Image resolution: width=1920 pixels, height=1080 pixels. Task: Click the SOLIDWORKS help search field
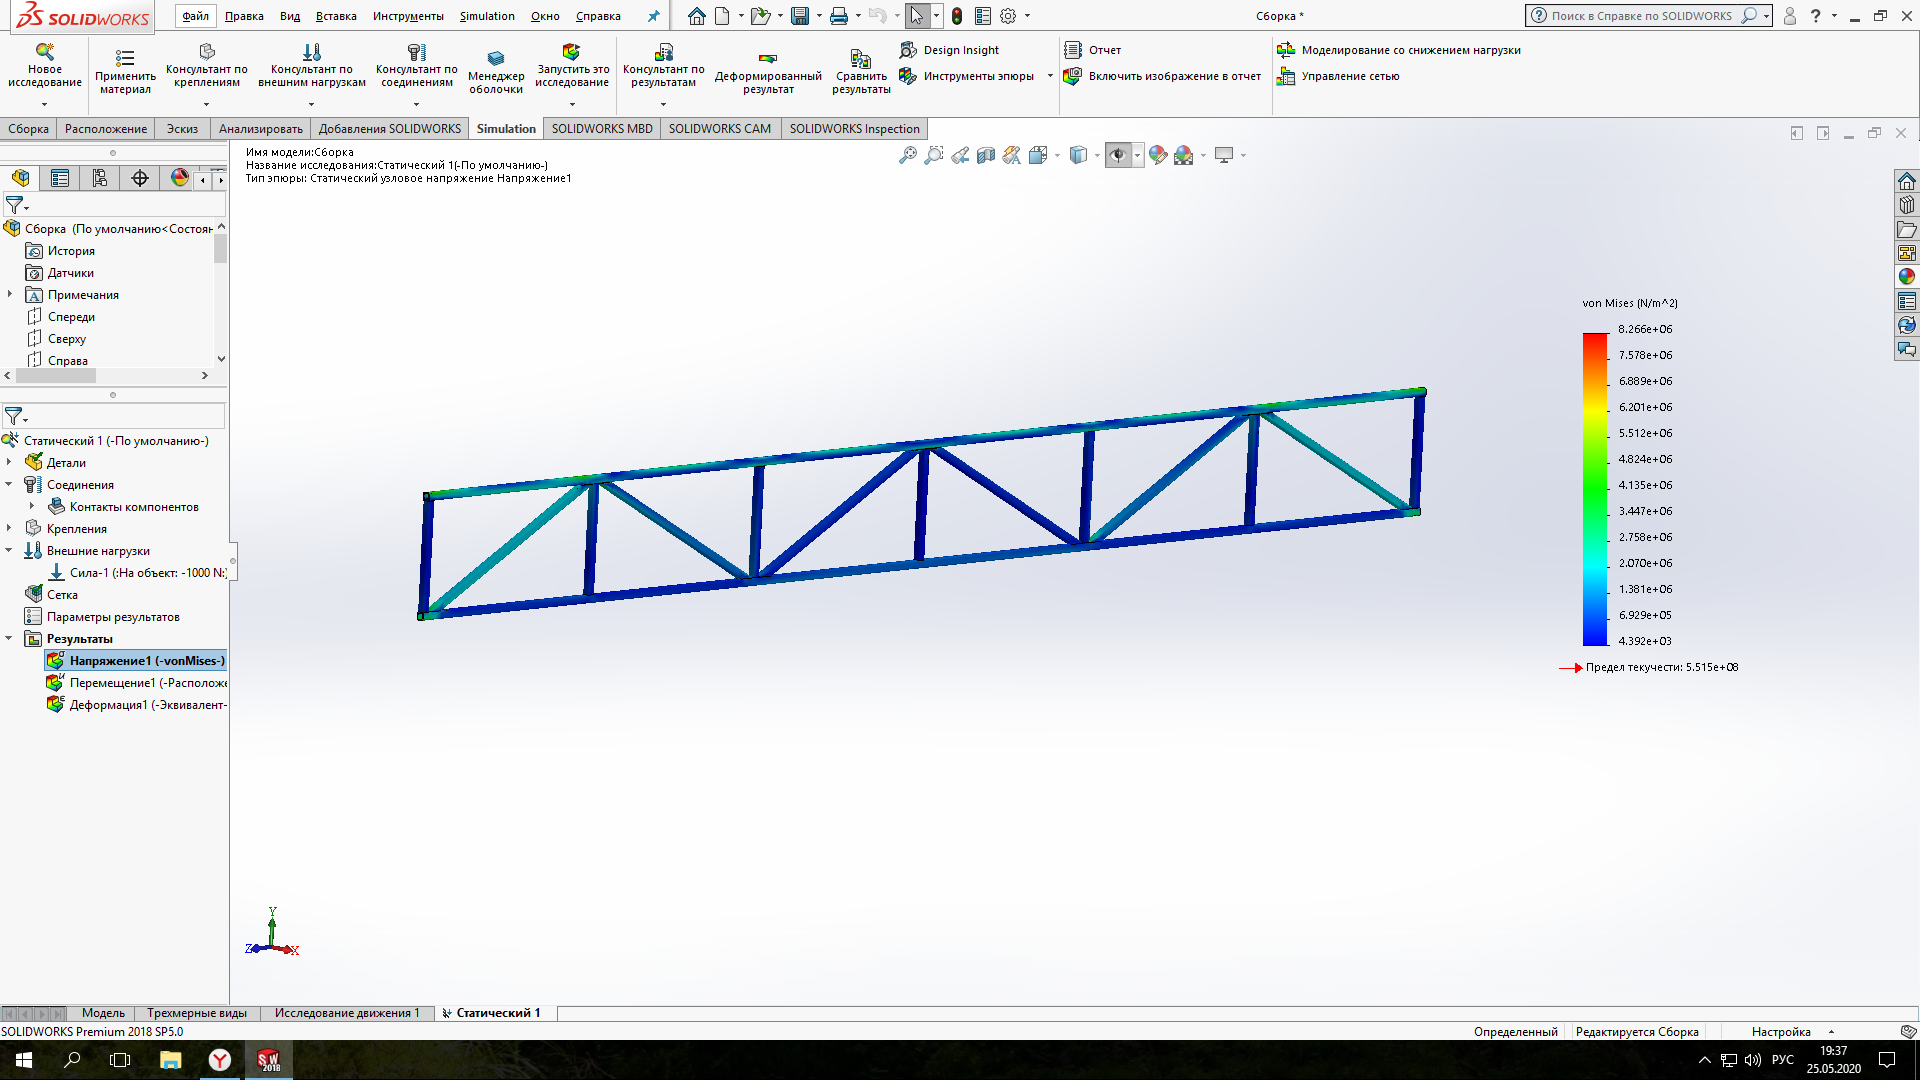[x=1644, y=16]
